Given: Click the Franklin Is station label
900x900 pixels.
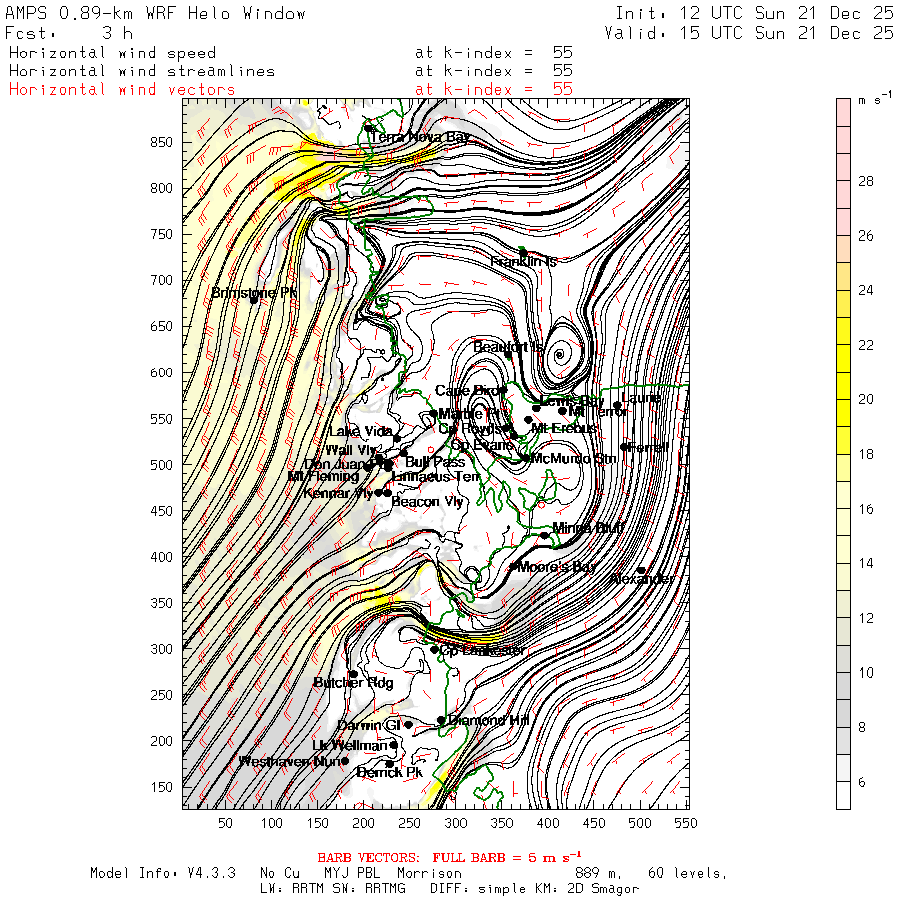Looking at the screenshot, I should pos(523,262).
